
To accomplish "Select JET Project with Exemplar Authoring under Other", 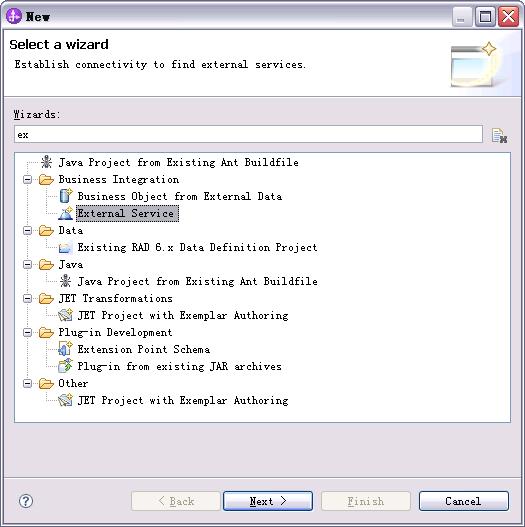I will 183,400.
